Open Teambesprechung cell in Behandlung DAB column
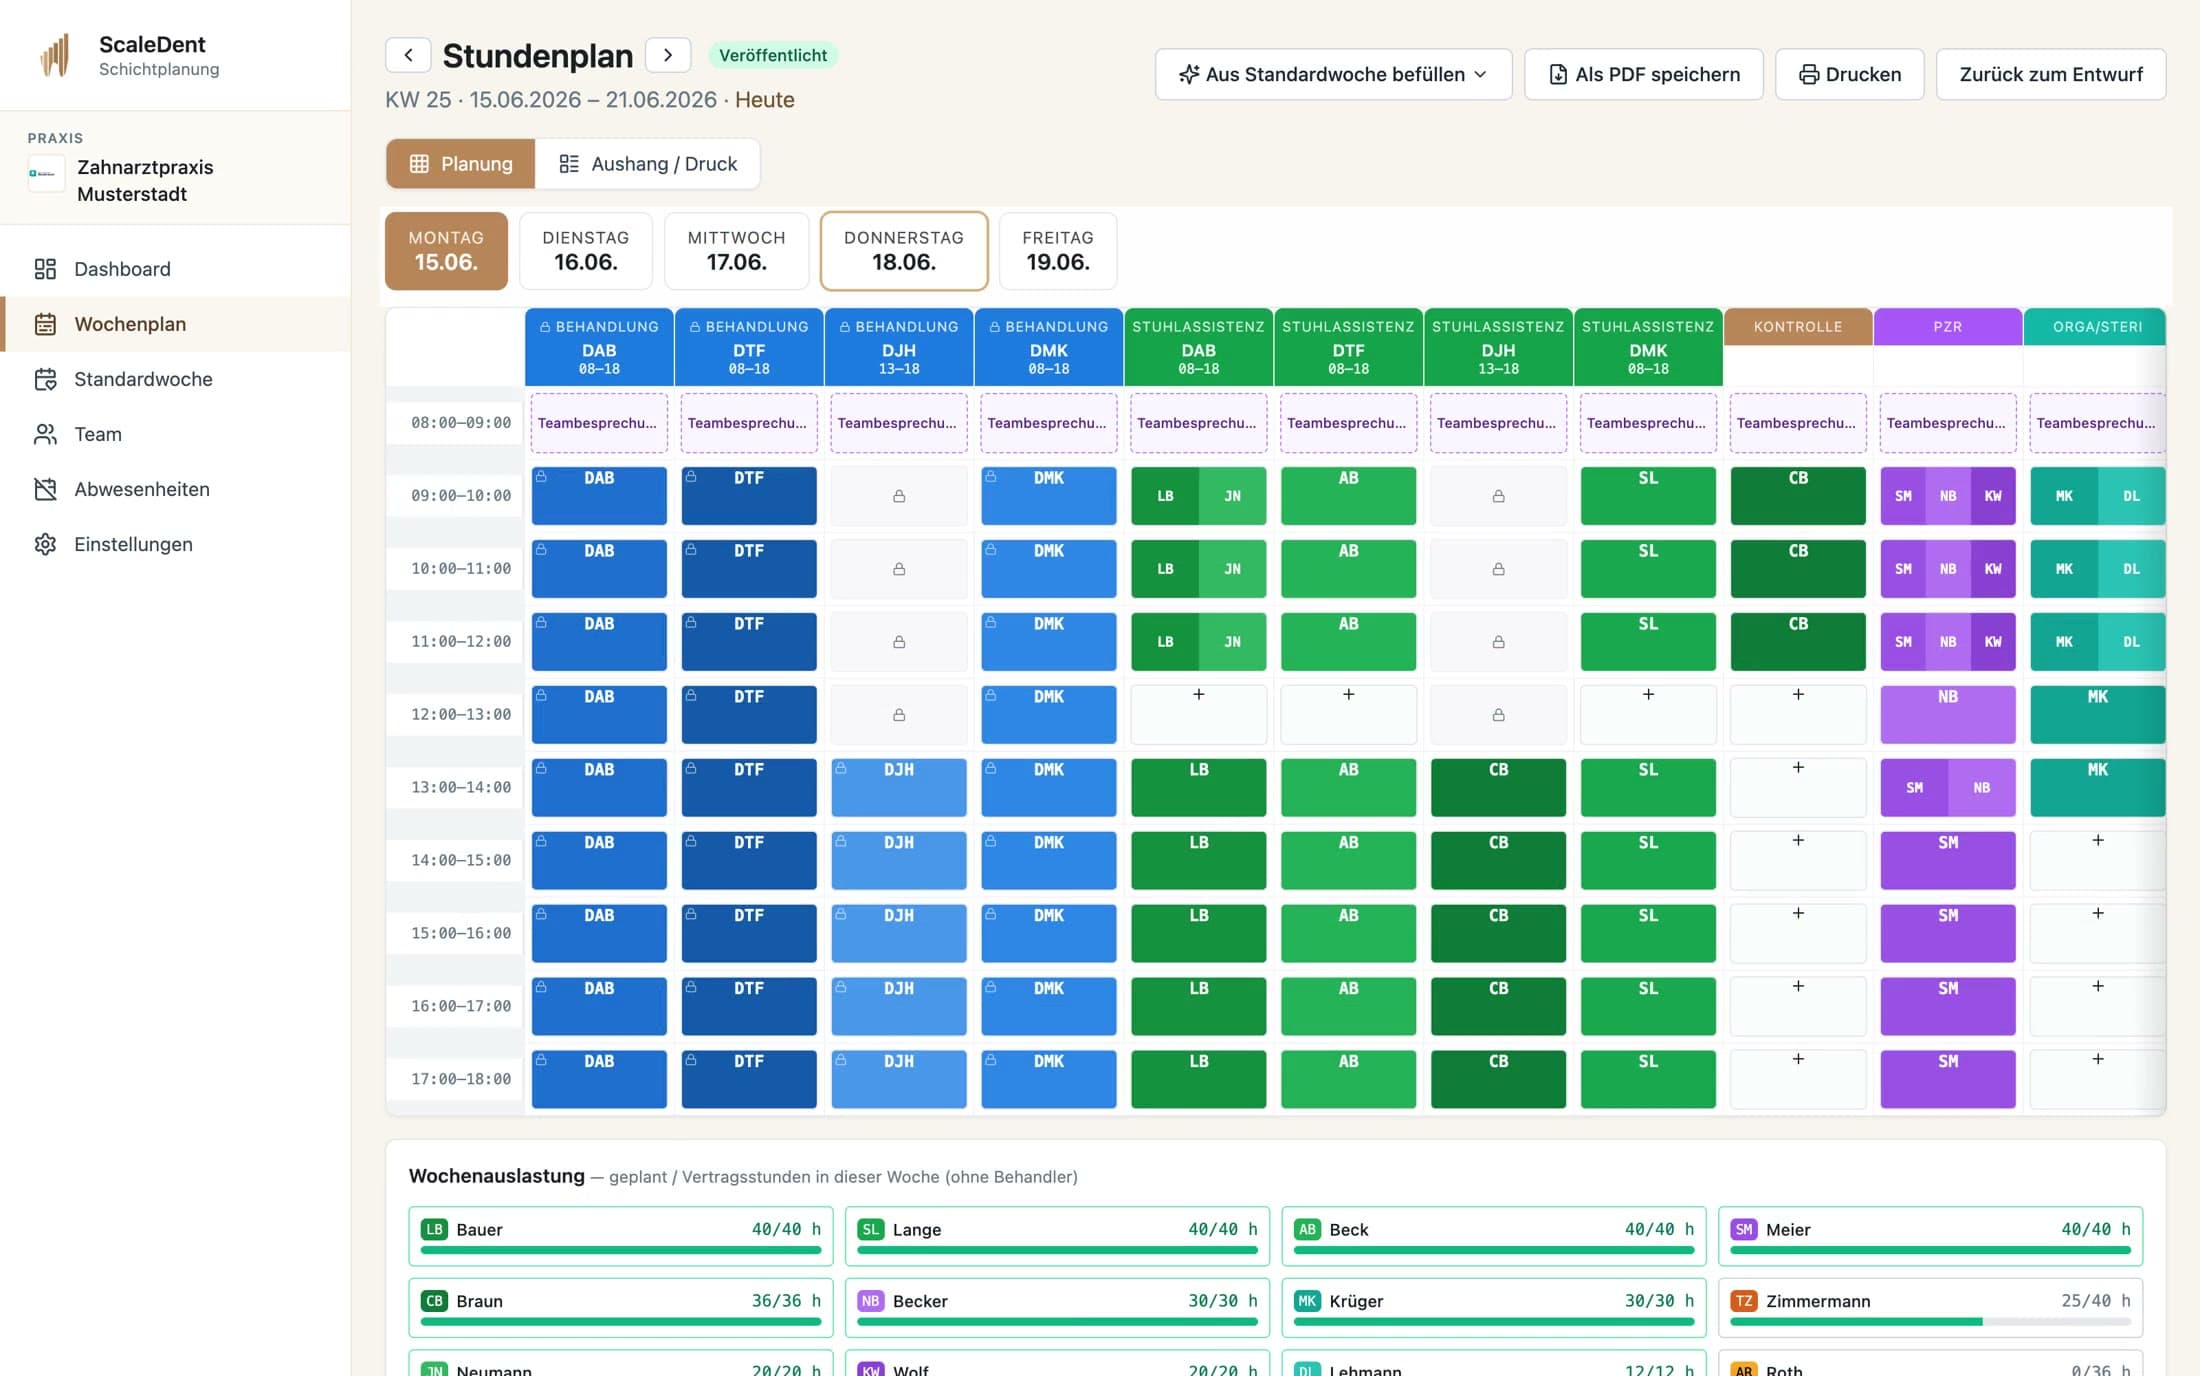Viewport: 2200px width, 1376px height. [599, 423]
